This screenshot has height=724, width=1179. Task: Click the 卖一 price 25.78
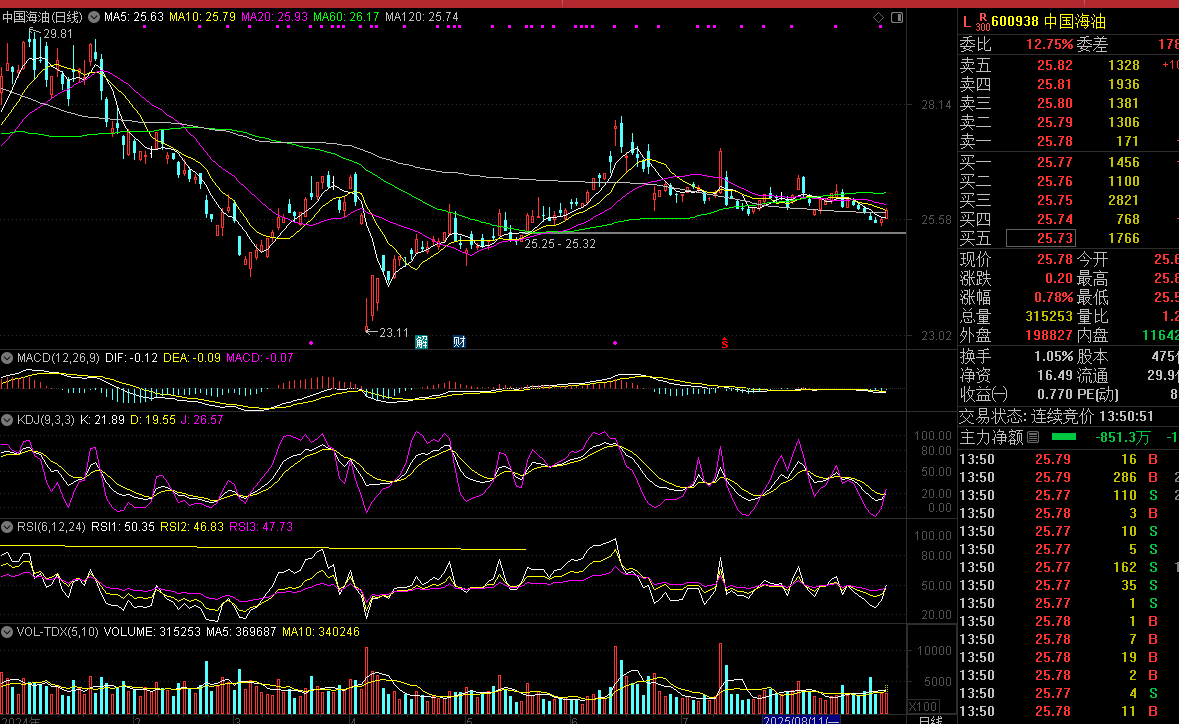(x=1054, y=141)
